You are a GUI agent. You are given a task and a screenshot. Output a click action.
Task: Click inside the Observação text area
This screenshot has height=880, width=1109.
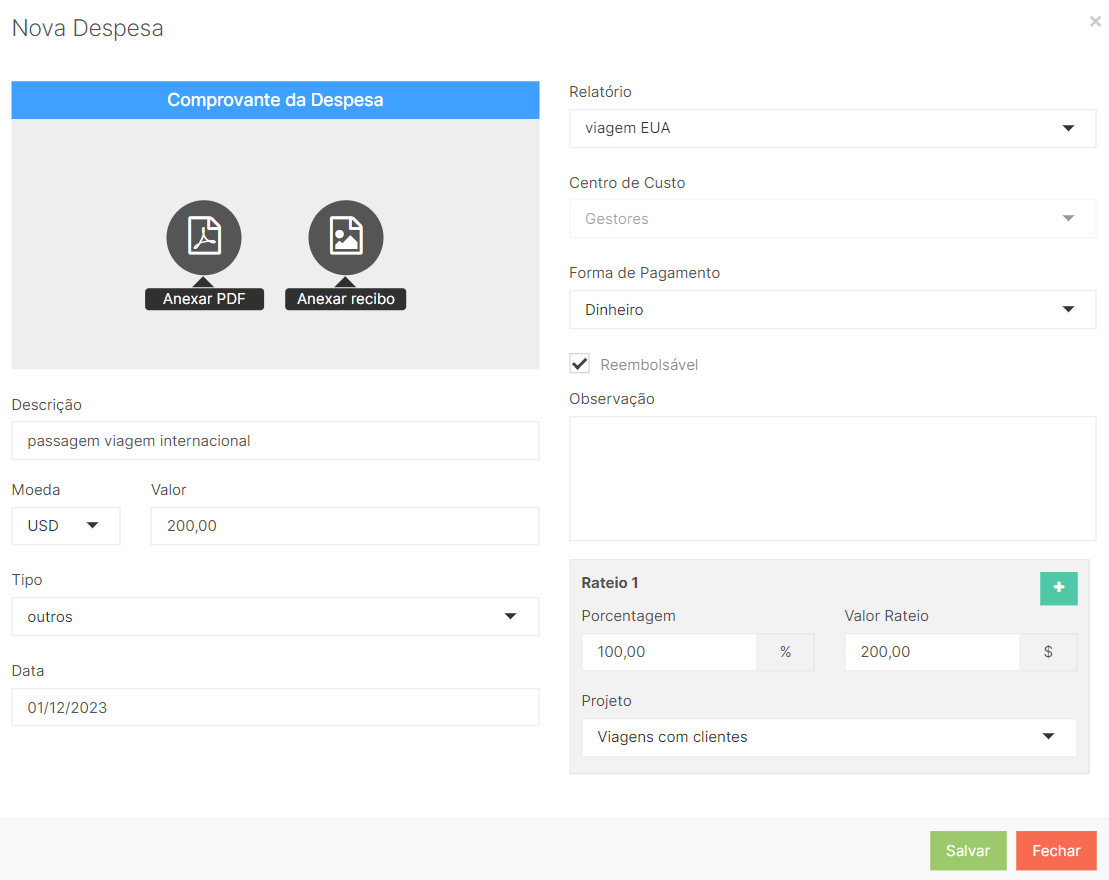click(x=832, y=479)
